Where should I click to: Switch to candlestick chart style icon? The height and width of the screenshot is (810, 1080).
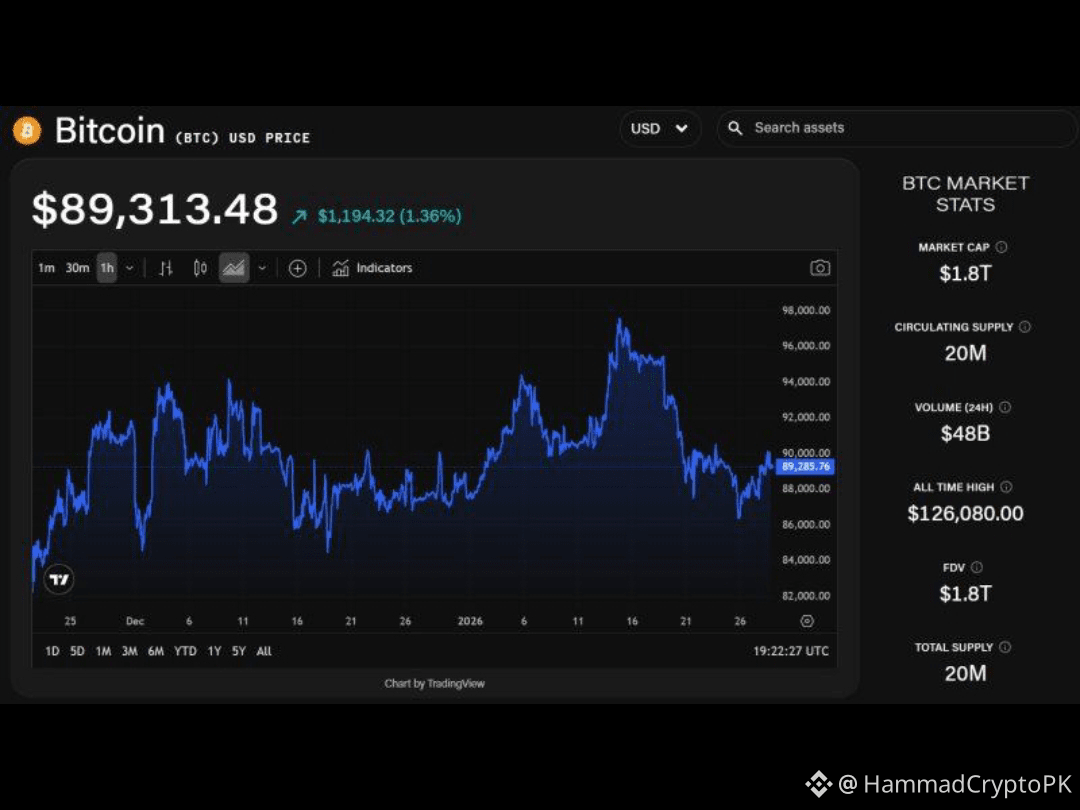pos(200,268)
